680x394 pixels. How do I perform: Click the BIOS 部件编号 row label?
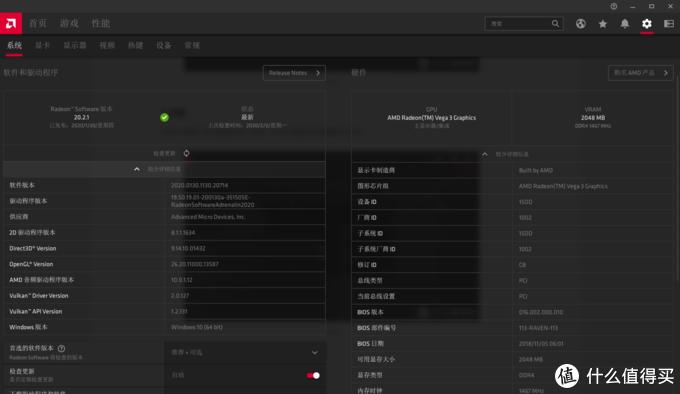(x=376, y=328)
